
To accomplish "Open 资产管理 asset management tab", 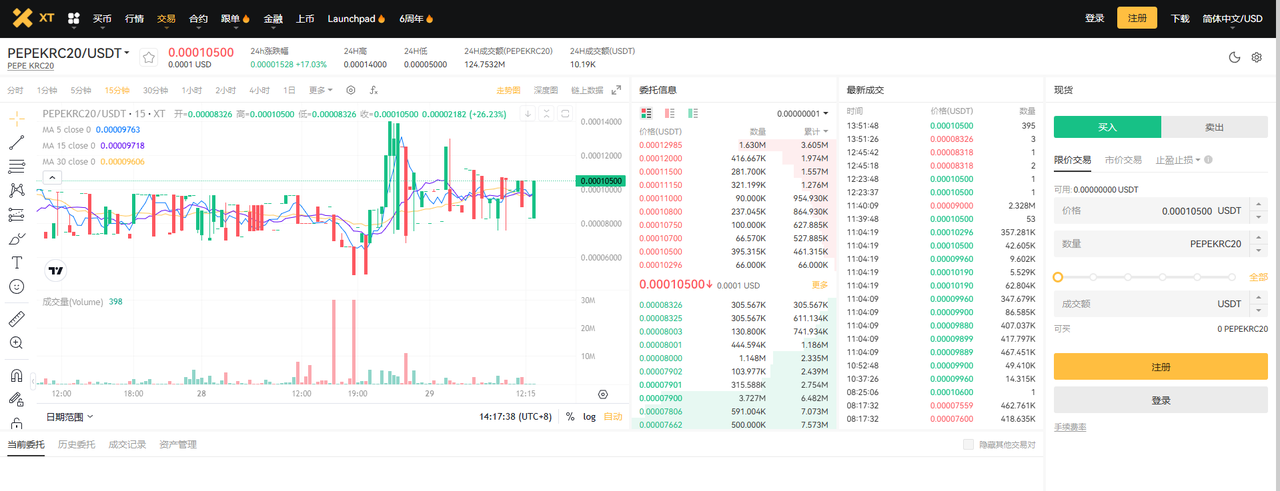I will (178, 444).
